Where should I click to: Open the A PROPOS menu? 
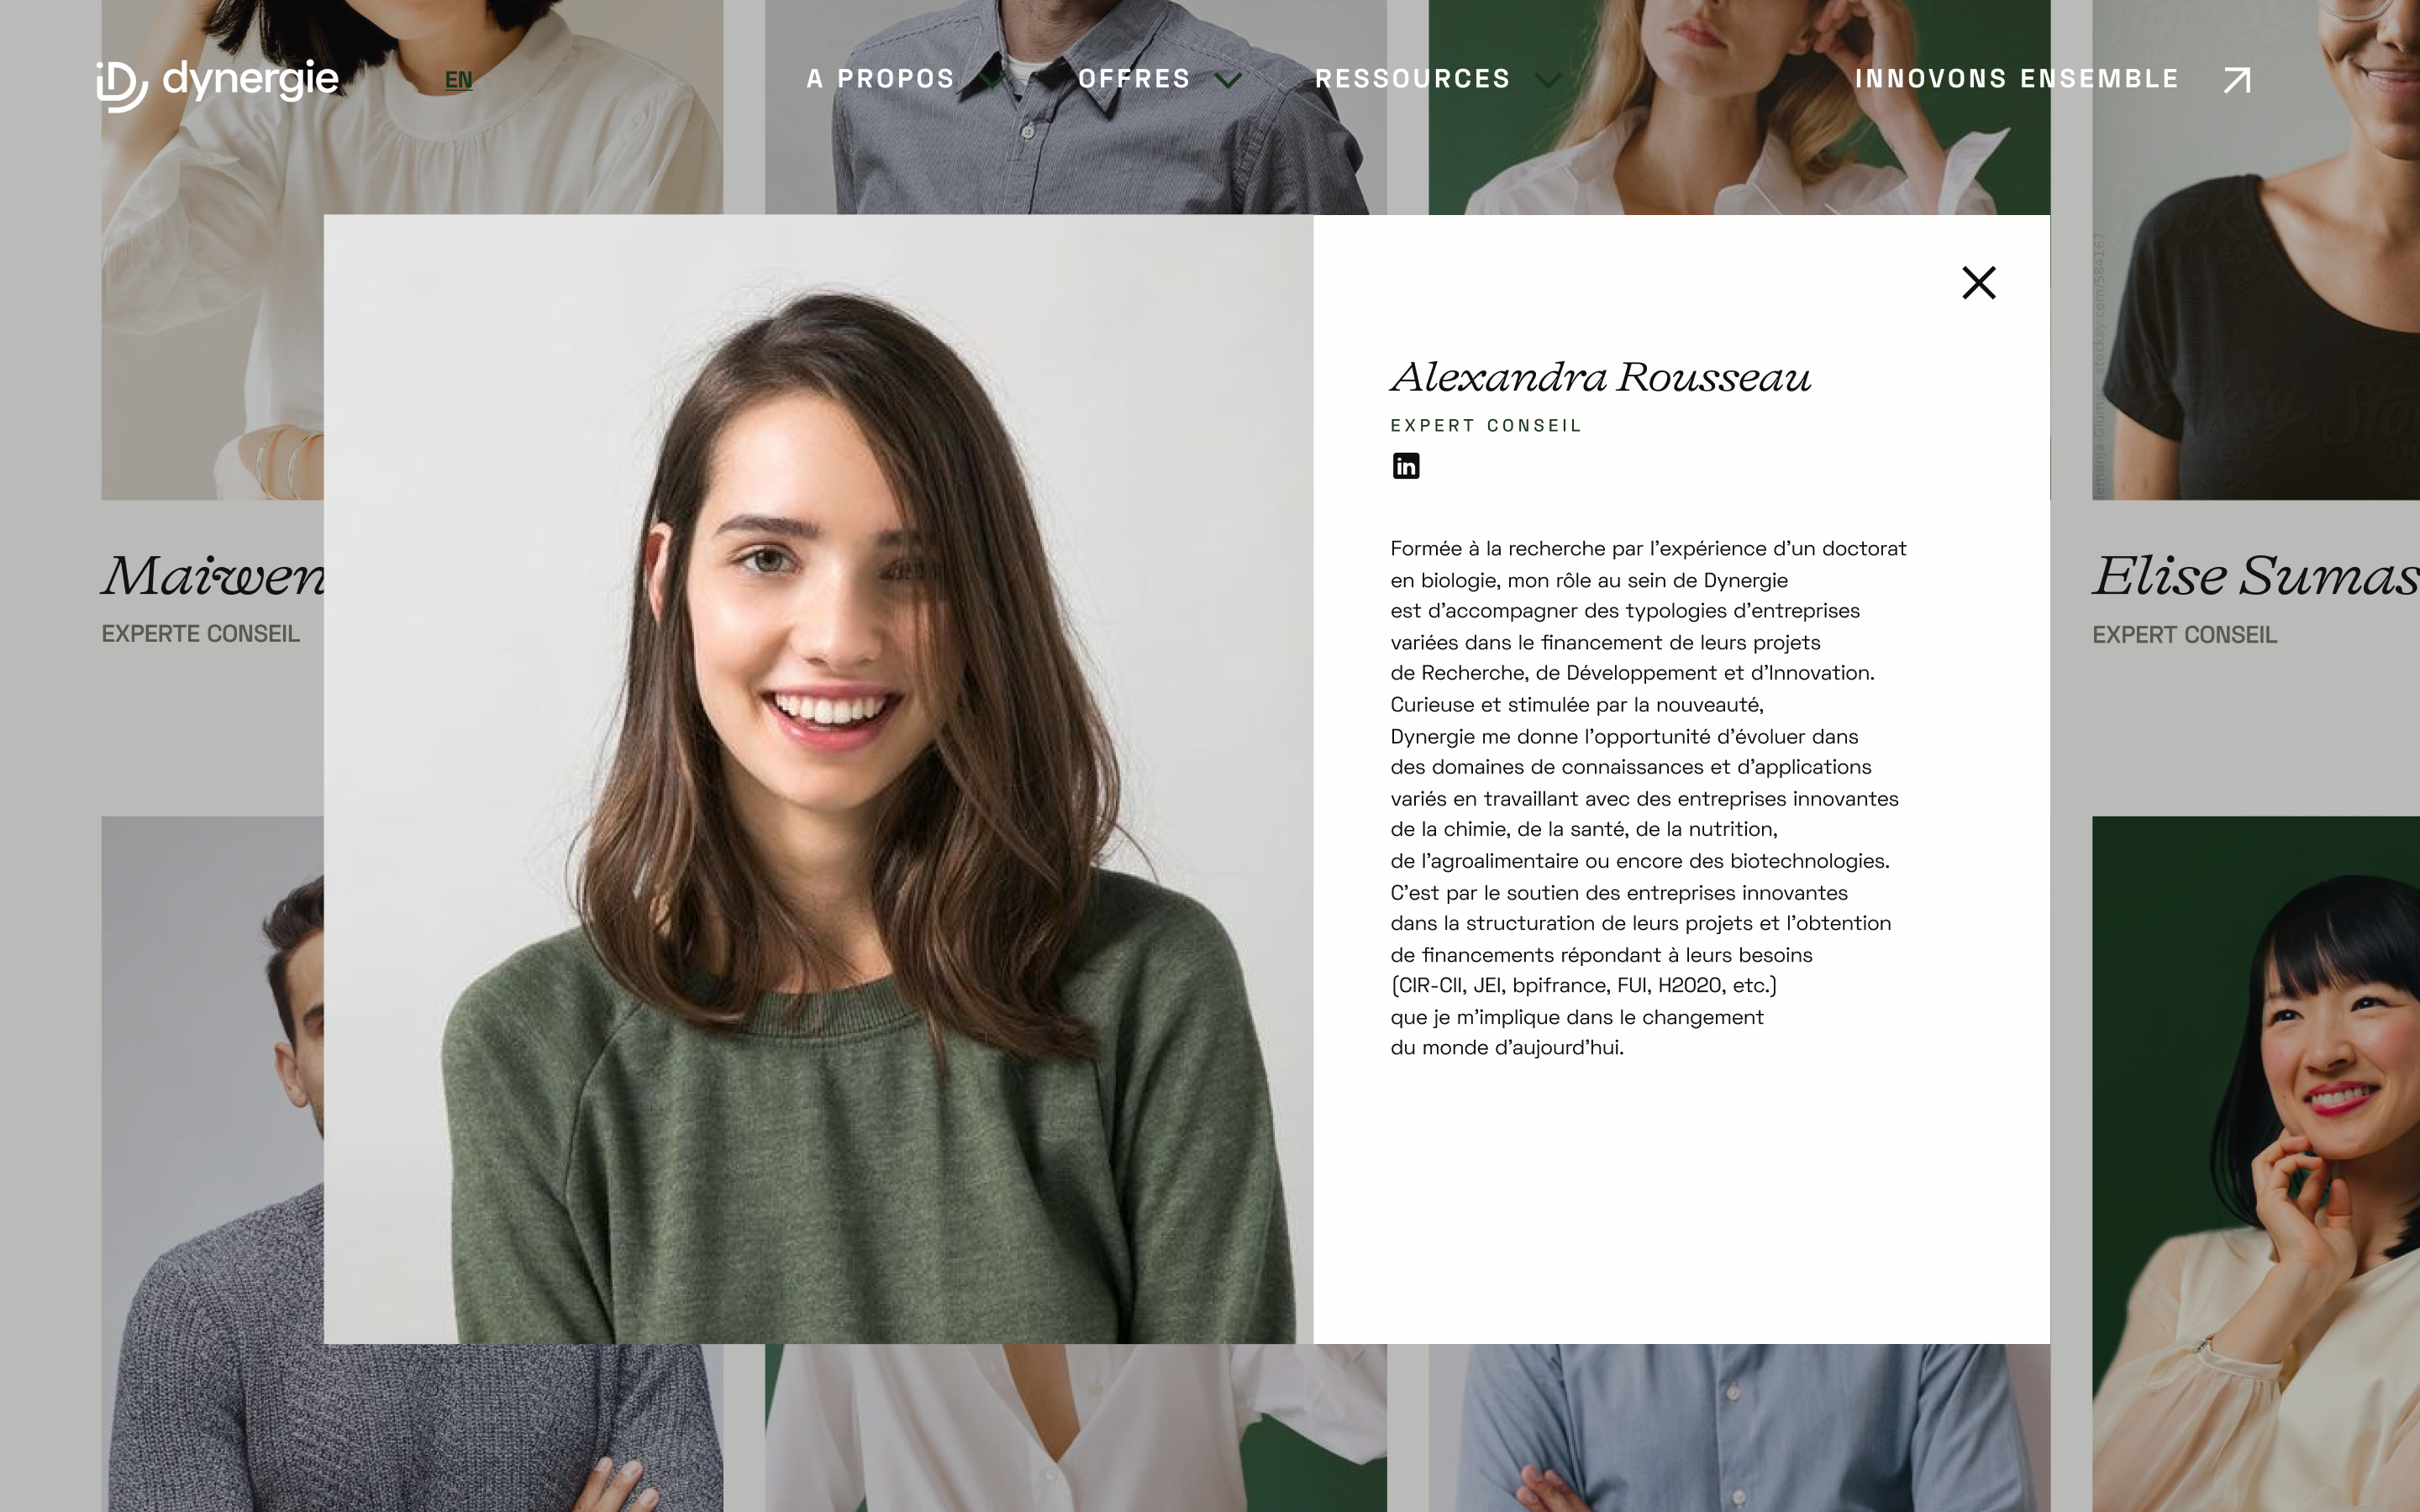pyautogui.click(x=880, y=79)
